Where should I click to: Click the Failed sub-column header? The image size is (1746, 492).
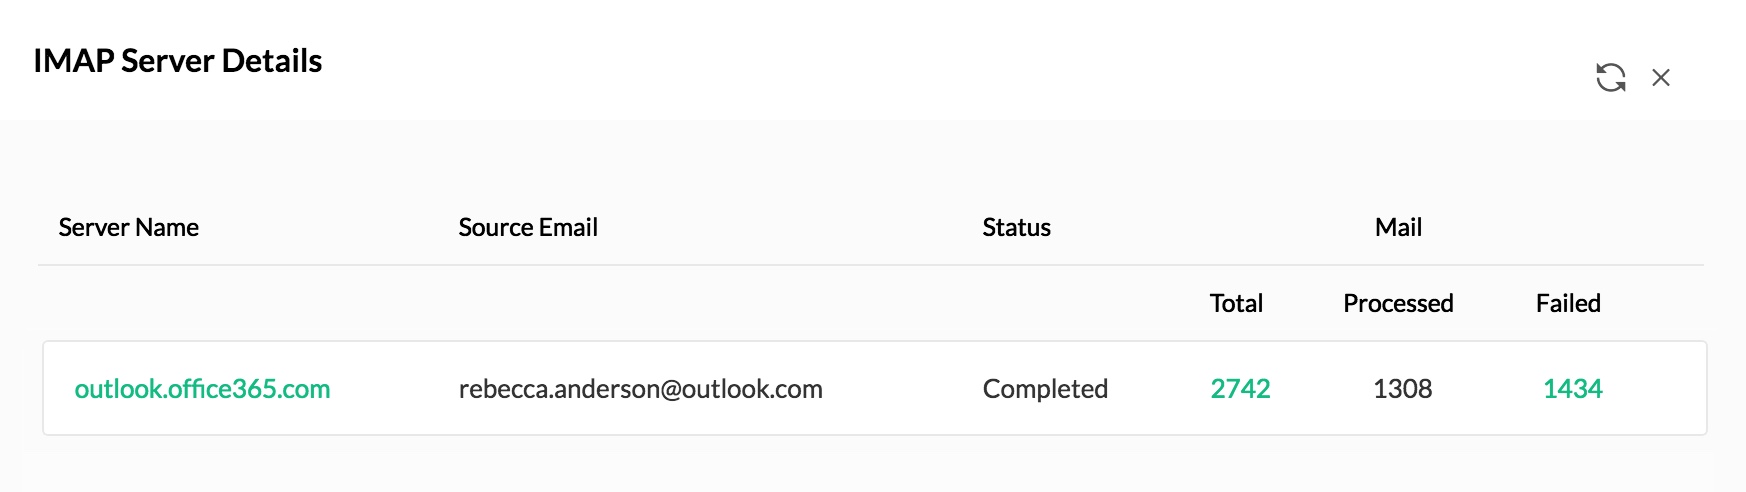tap(1568, 304)
